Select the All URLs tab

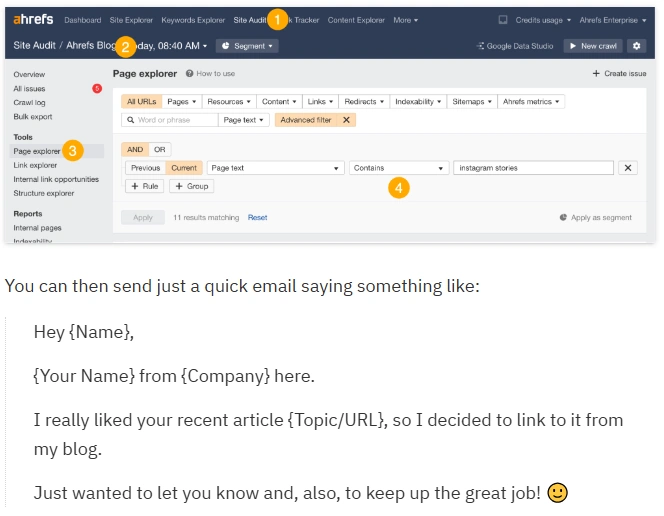pyautogui.click(x=141, y=102)
